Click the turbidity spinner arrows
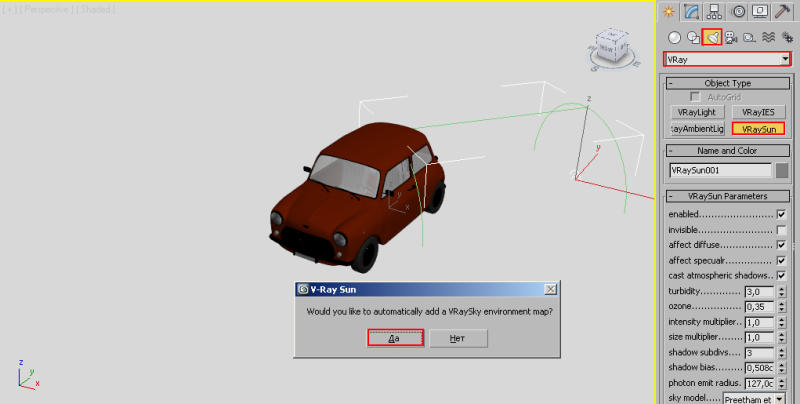This screenshot has height=404, width=800. 782,292
